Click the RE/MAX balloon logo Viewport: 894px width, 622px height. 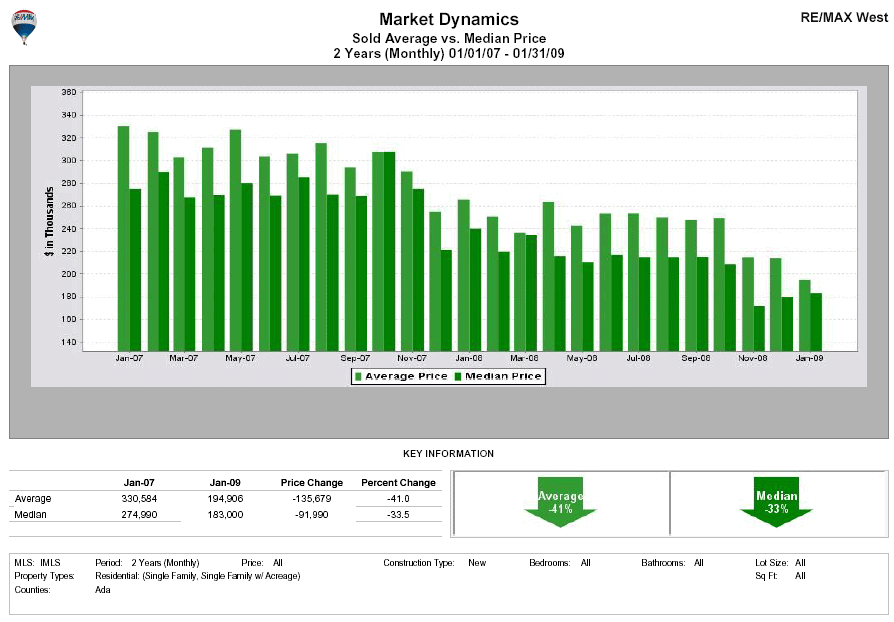coord(24,27)
